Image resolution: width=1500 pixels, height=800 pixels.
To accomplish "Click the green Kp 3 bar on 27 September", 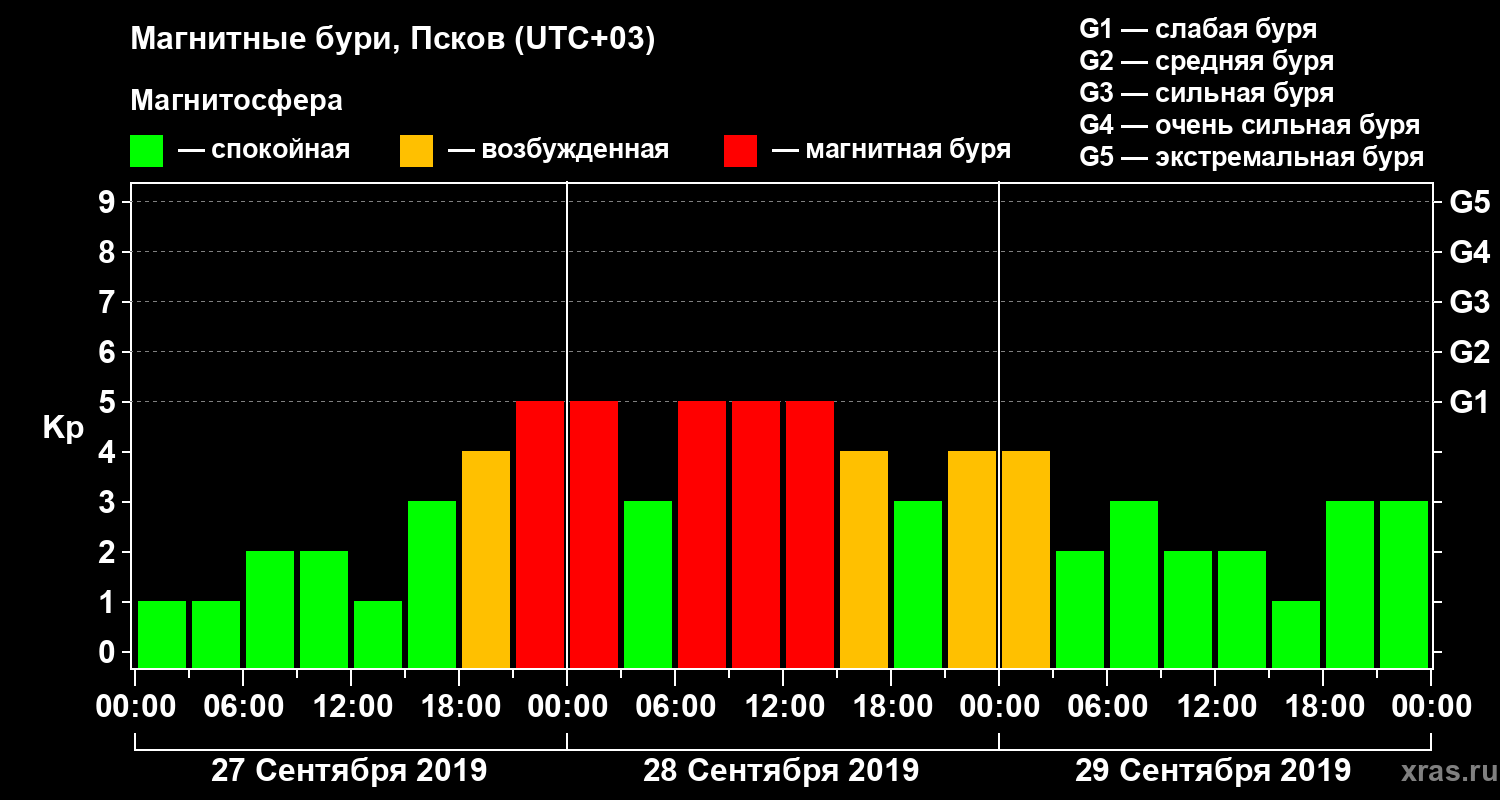I will tap(432, 584).
